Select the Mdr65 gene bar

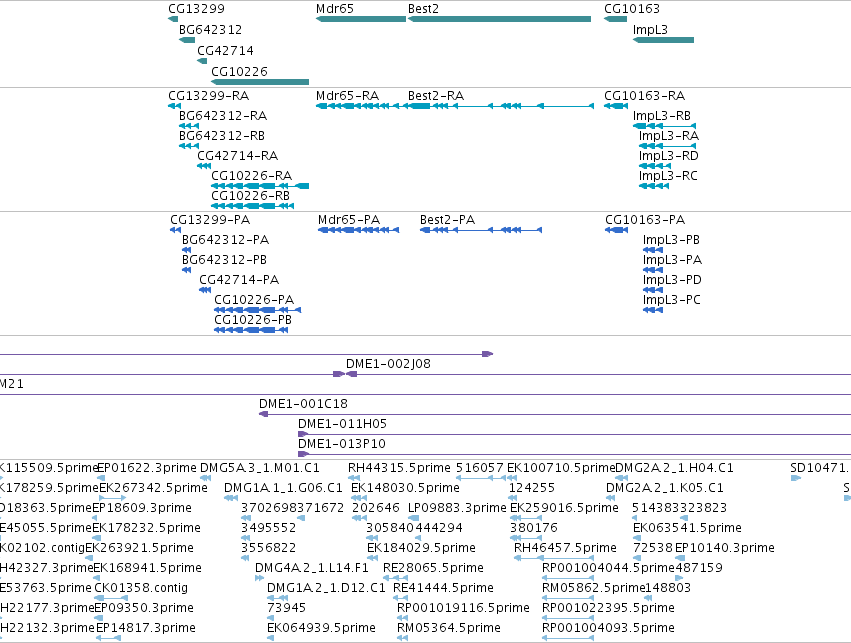click(361, 19)
